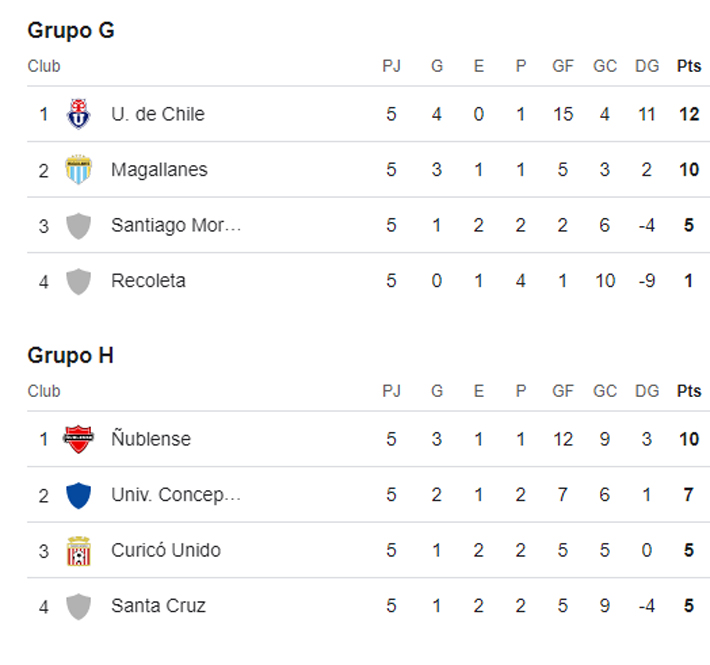Click the U. de Chile club crest
The width and height of the screenshot is (710, 665).
click(x=78, y=114)
